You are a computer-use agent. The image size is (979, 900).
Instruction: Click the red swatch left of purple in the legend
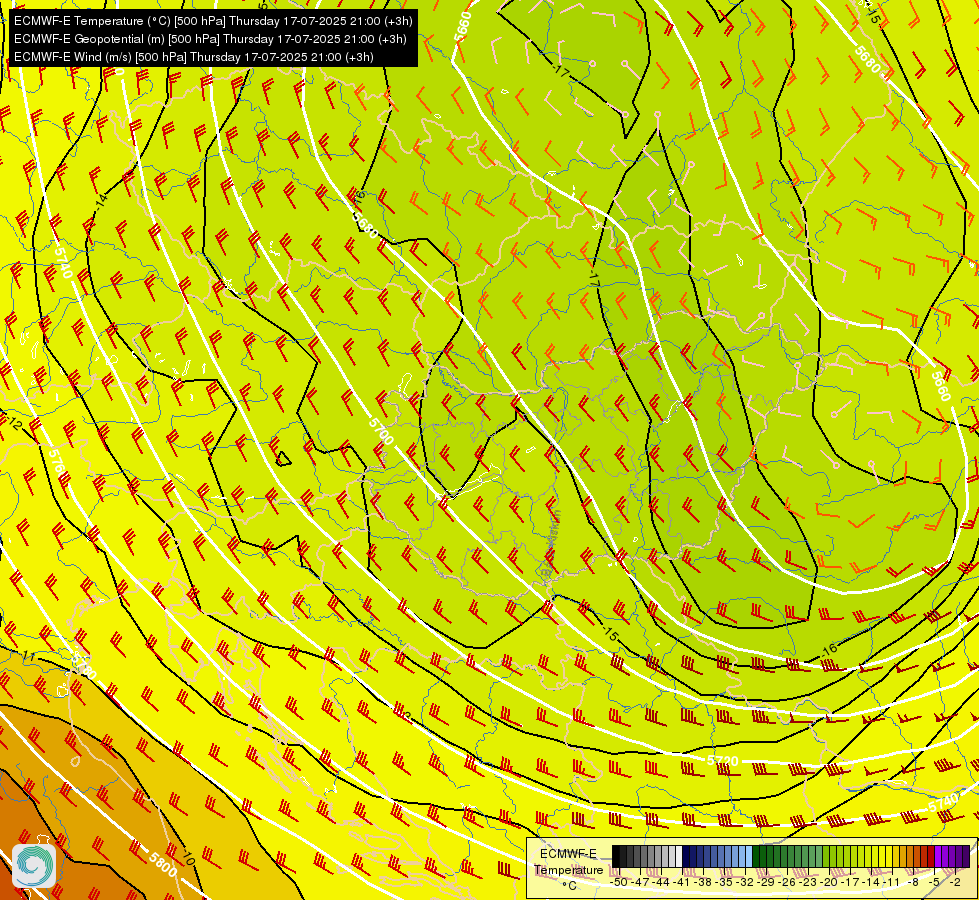pos(932,856)
